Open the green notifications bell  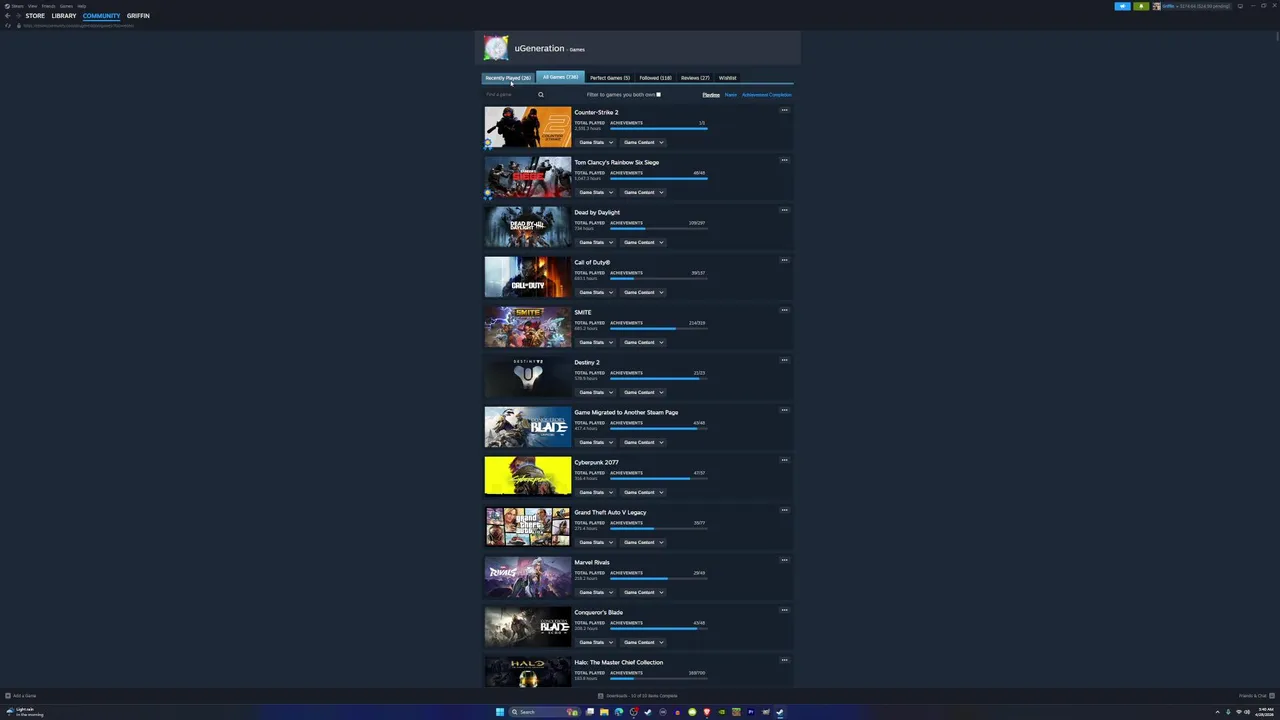(1141, 6)
